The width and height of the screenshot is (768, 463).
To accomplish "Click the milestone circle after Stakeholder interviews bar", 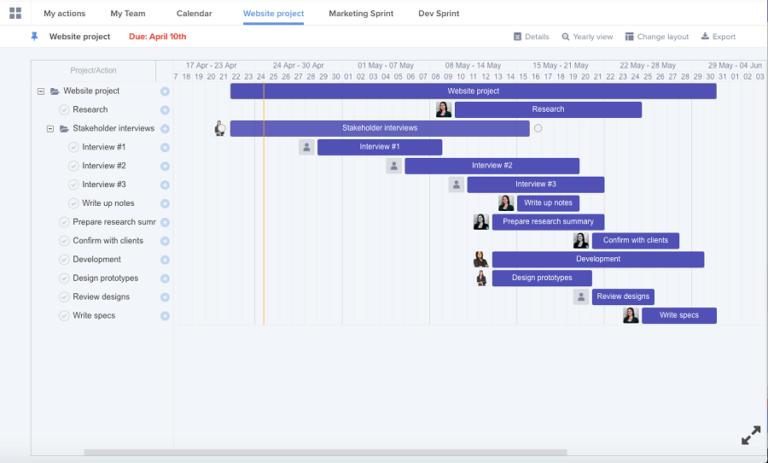I will (x=538, y=128).
